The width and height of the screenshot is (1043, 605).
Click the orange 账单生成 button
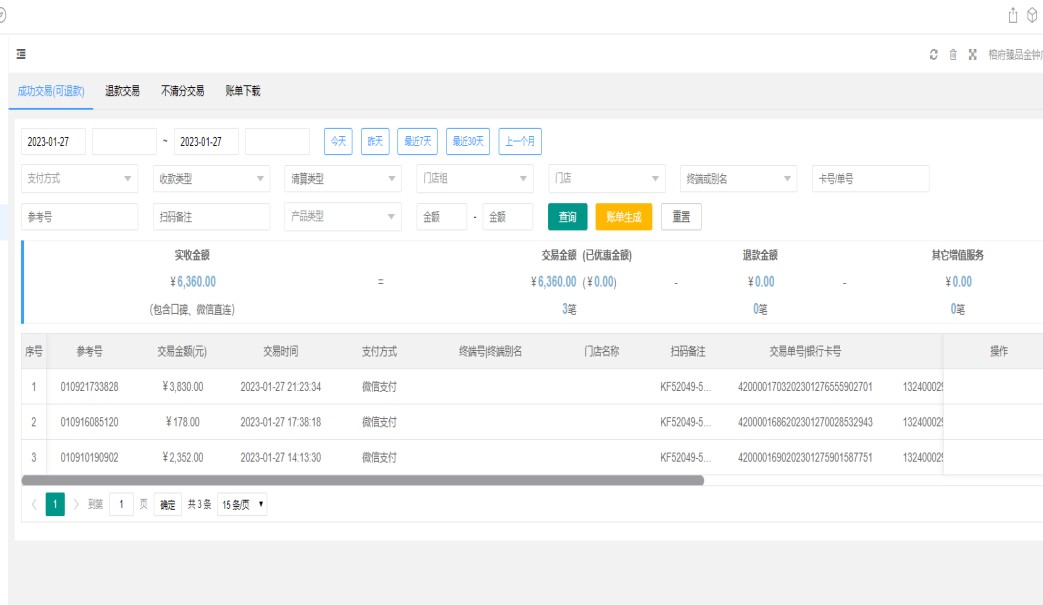tap(623, 217)
